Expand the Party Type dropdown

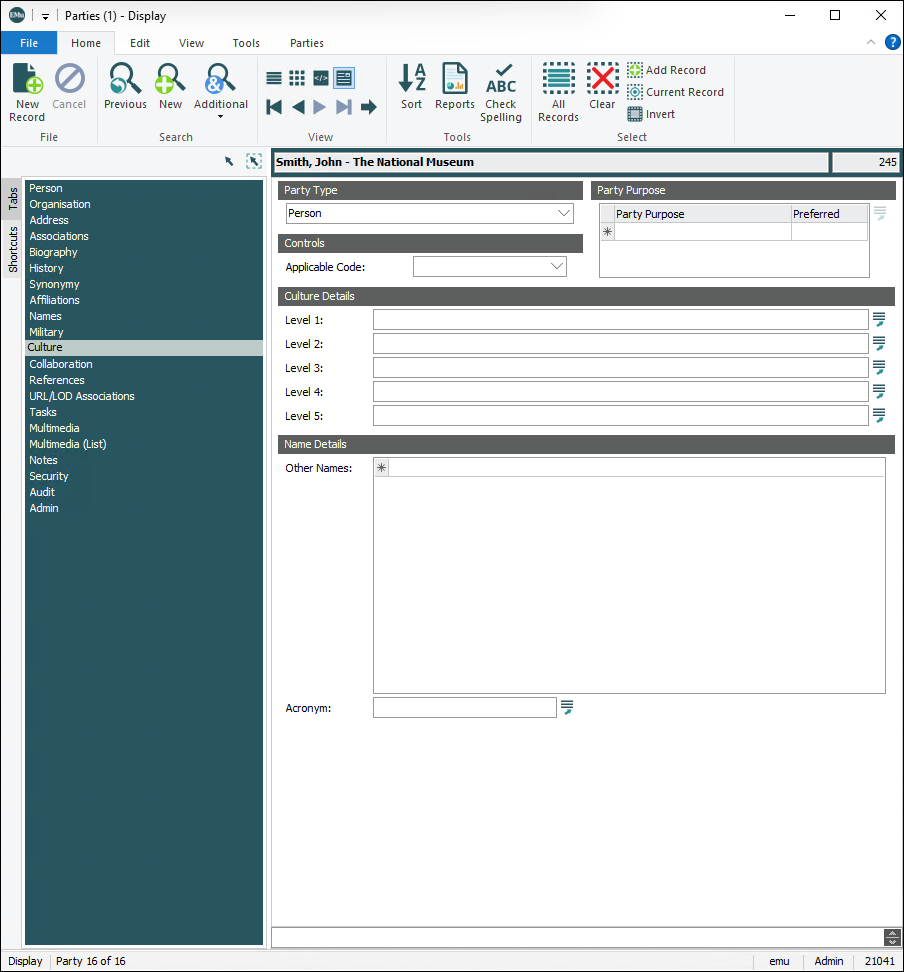[x=564, y=213]
